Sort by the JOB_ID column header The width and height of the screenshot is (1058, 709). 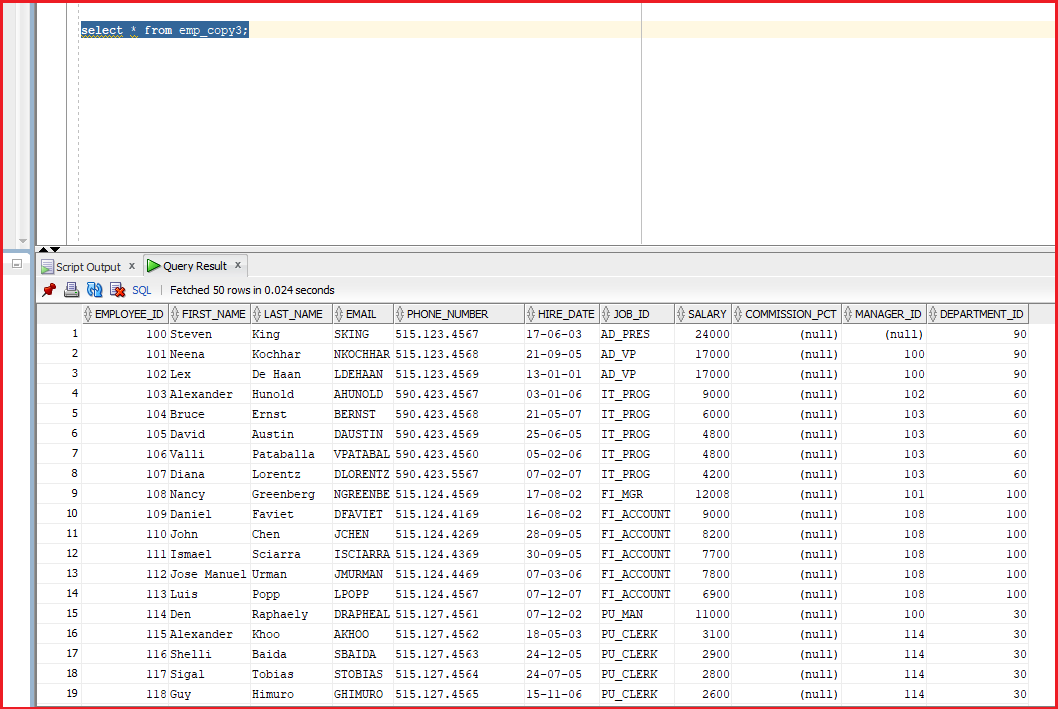click(x=636, y=314)
